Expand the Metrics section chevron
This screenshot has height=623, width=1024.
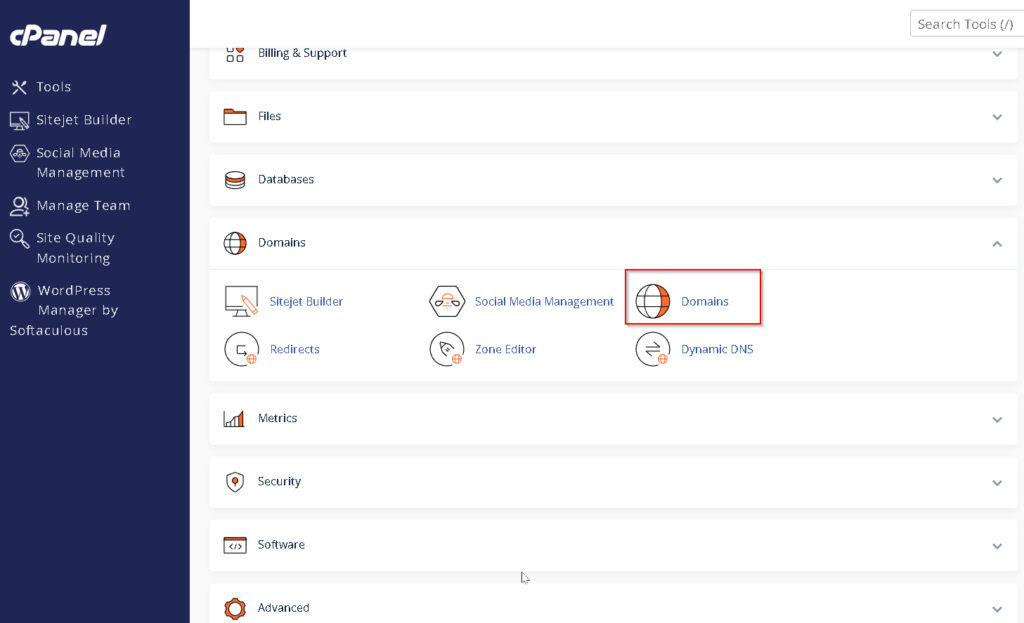click(x=997, y=419)
